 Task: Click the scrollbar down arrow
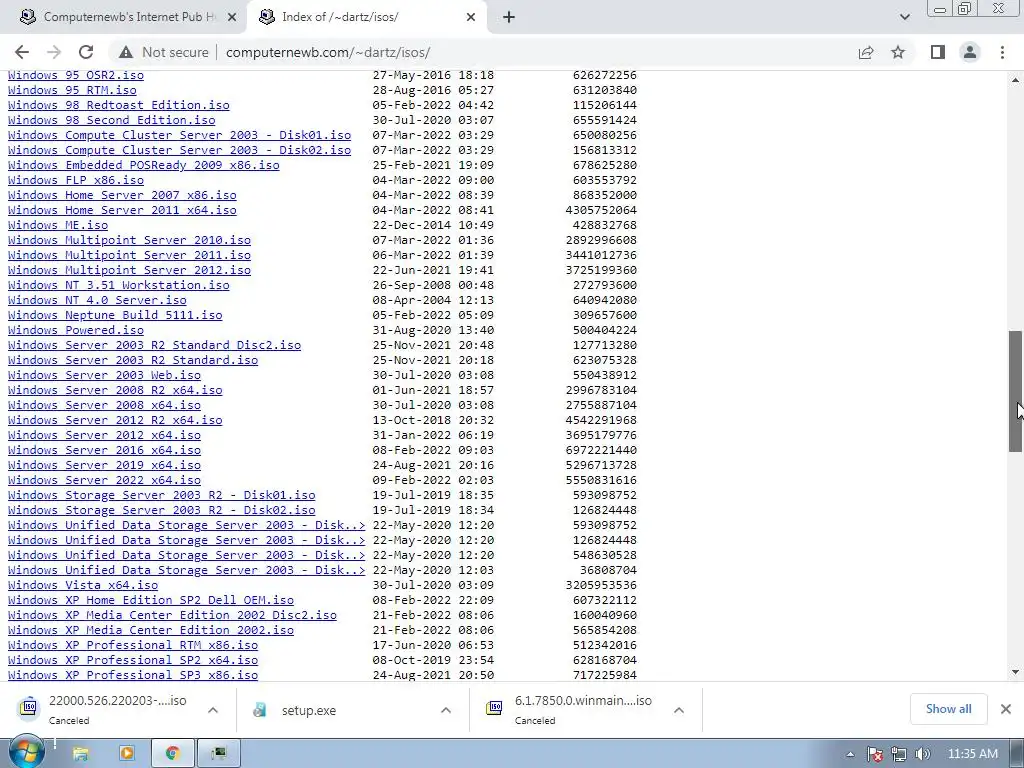coord(1016,672)
